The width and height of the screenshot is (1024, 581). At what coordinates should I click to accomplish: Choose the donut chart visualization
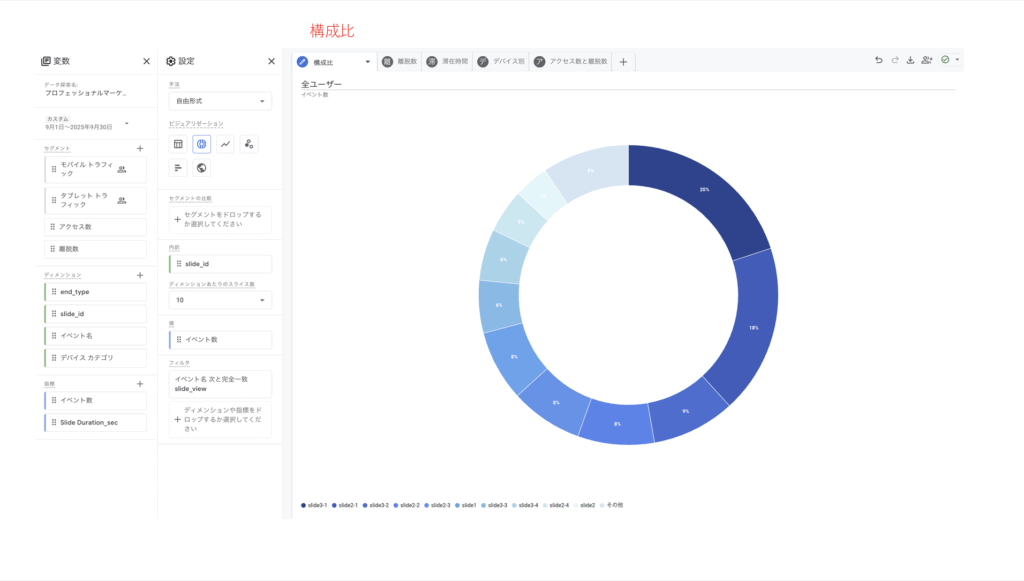click(201, 144)
